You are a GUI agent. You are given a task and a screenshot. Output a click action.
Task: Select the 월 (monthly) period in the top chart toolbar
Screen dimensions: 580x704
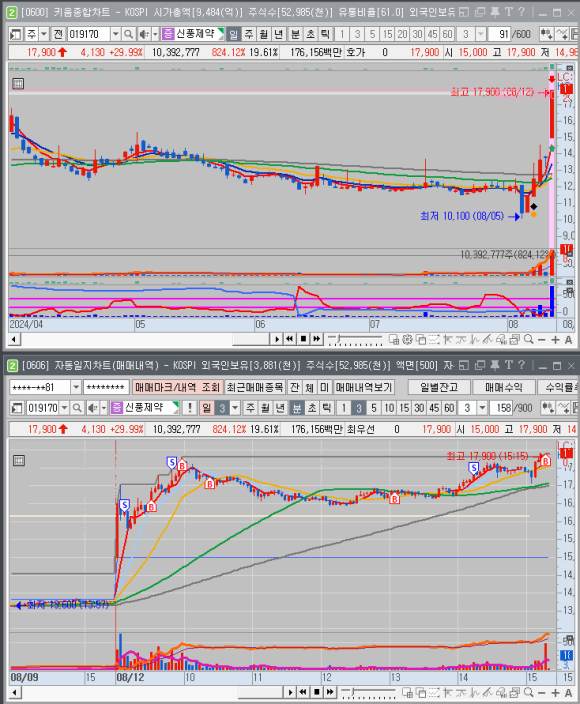click(x=264, y=34)
